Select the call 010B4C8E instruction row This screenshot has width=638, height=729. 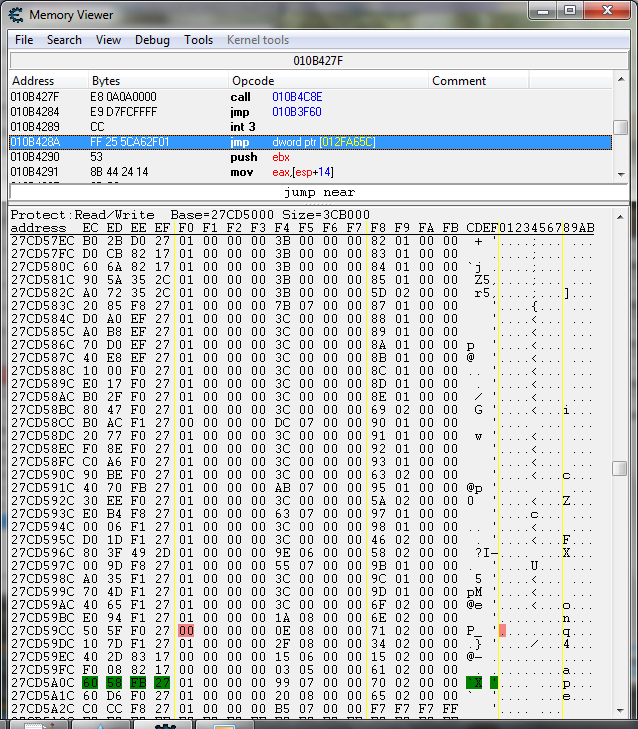tap(300, 97)
